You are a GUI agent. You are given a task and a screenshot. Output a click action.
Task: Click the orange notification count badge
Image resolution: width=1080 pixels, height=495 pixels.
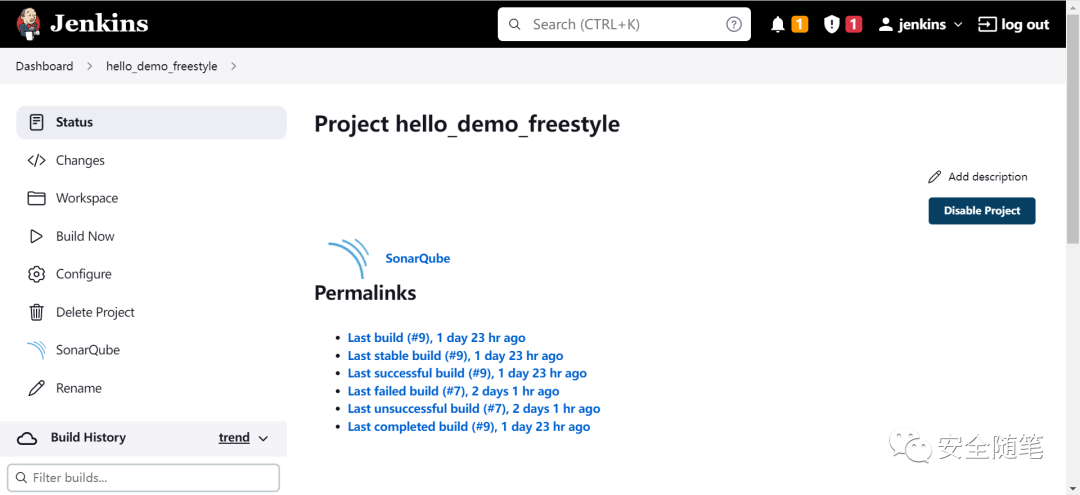[x=800, y=25]
